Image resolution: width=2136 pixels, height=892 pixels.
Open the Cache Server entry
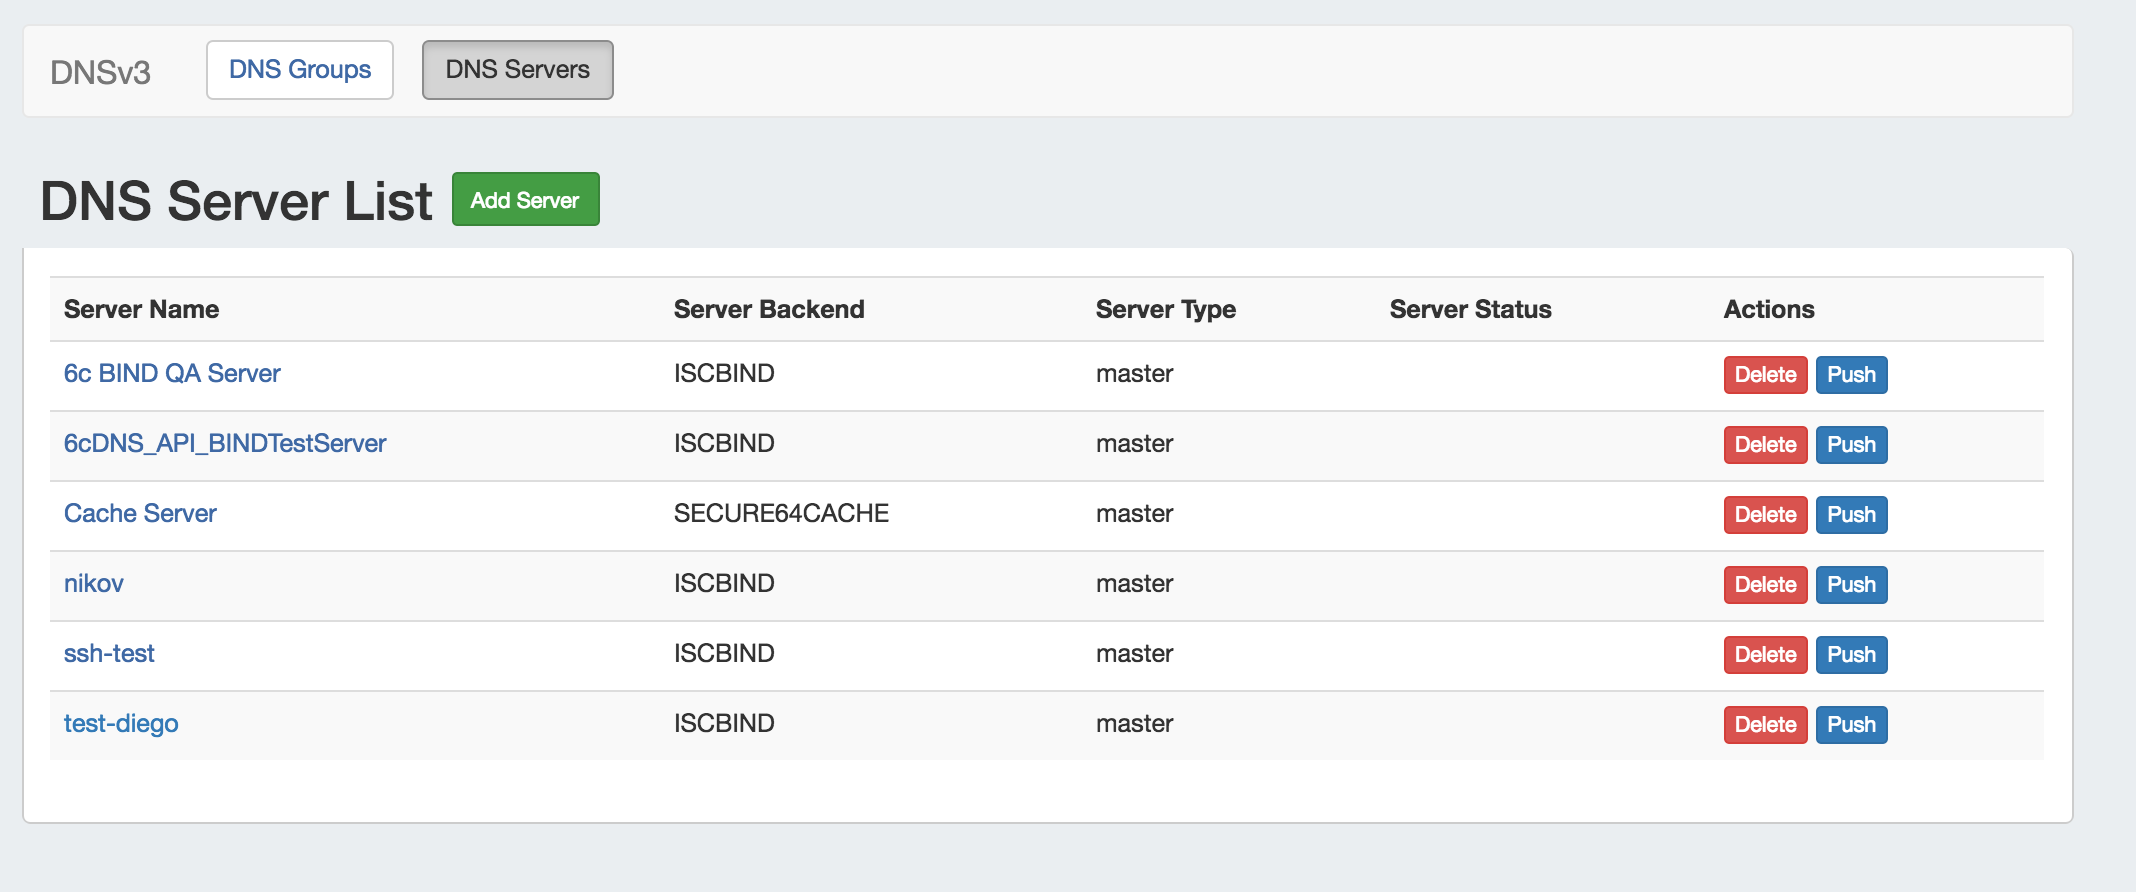[x=140, y=514]
